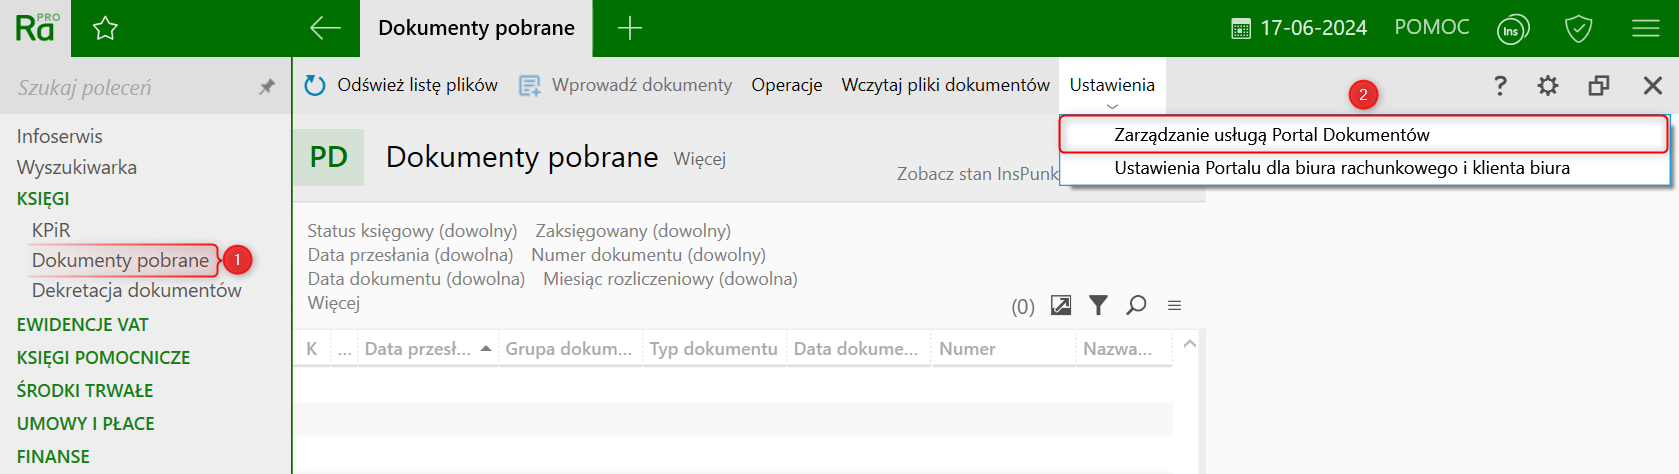This screenshot has width=1679, height=474.
Task: Select the Dokumenty pobrane tab
Action: tap(476, 28)
